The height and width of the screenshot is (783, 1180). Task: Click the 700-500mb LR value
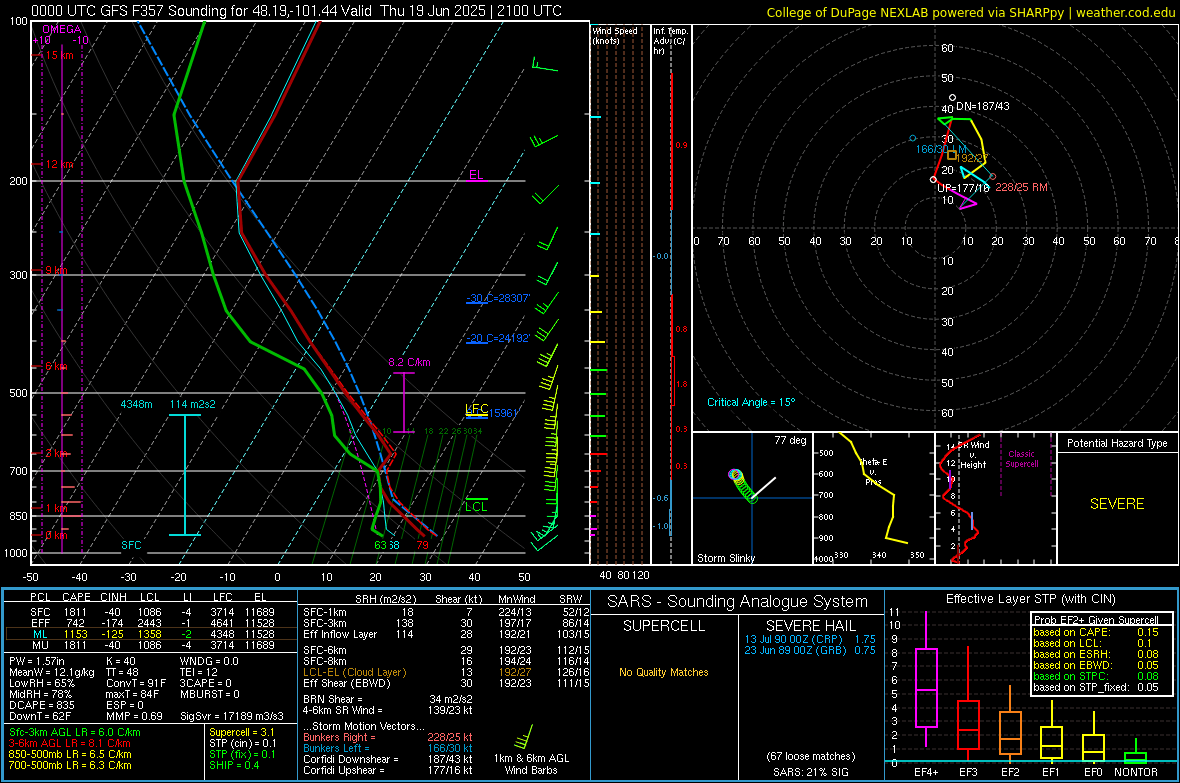70,765
